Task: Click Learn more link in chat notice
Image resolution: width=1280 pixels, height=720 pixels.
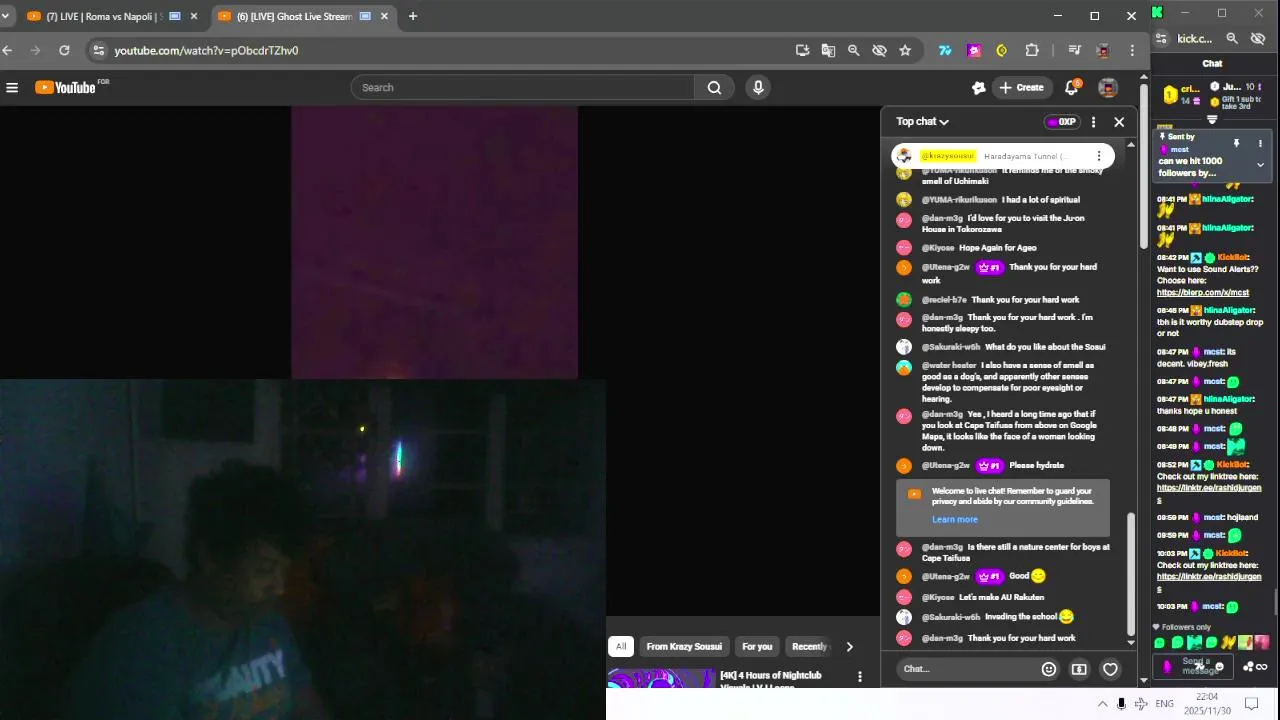Action: [x=955, y=519]
